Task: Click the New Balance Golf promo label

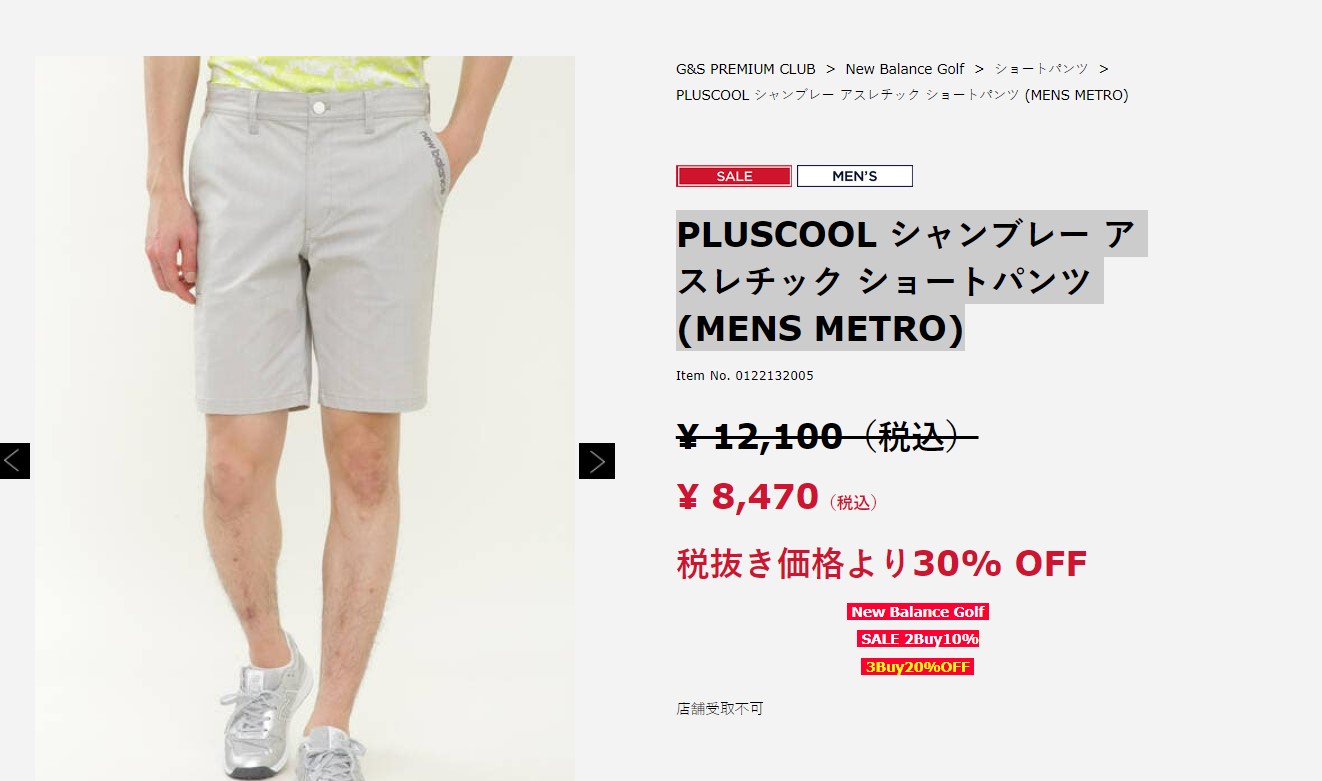Action: (918, 612)
